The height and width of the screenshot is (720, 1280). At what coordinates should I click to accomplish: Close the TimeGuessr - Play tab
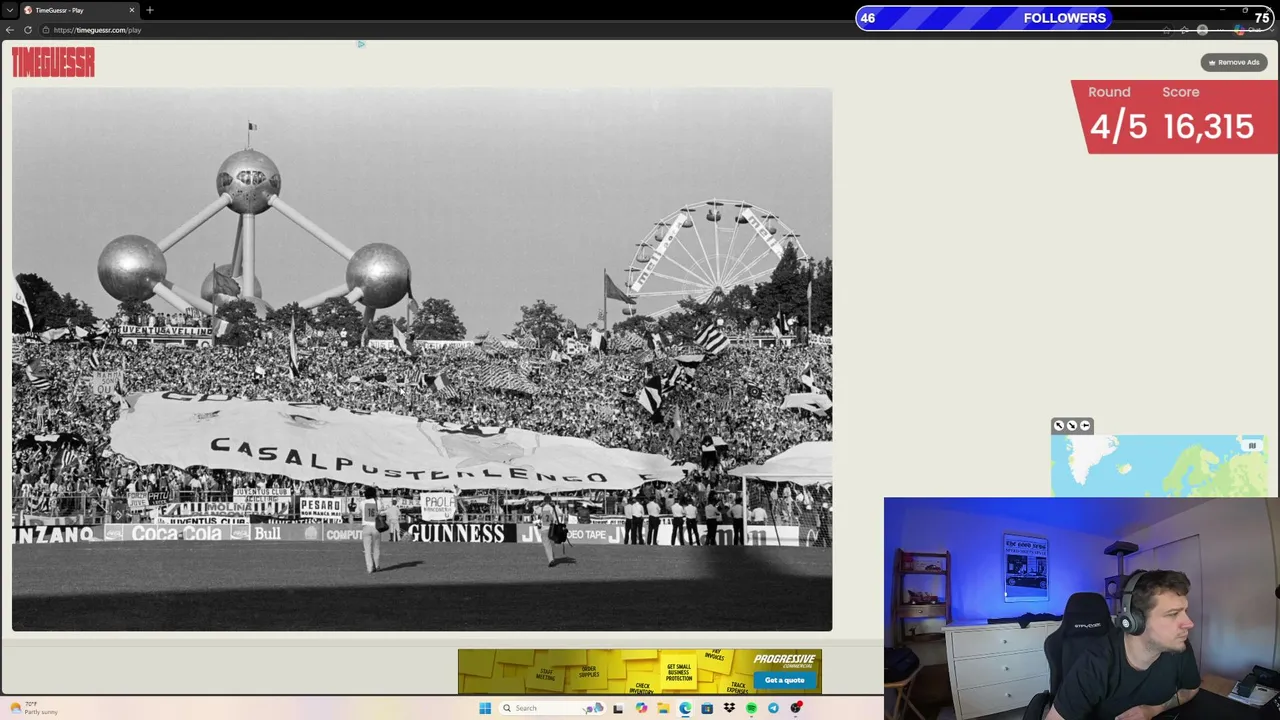coord(131,10)
